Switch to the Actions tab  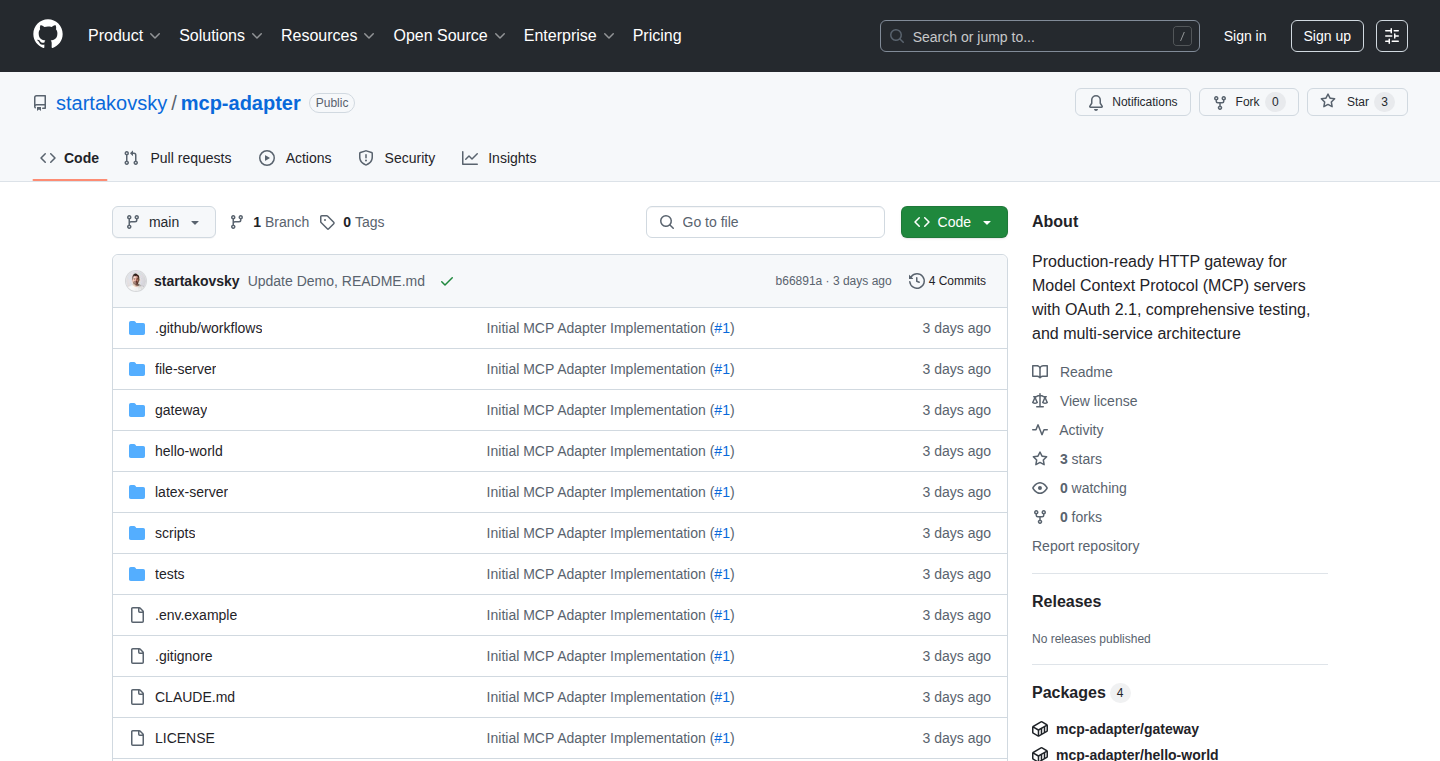tap(295, 158)
